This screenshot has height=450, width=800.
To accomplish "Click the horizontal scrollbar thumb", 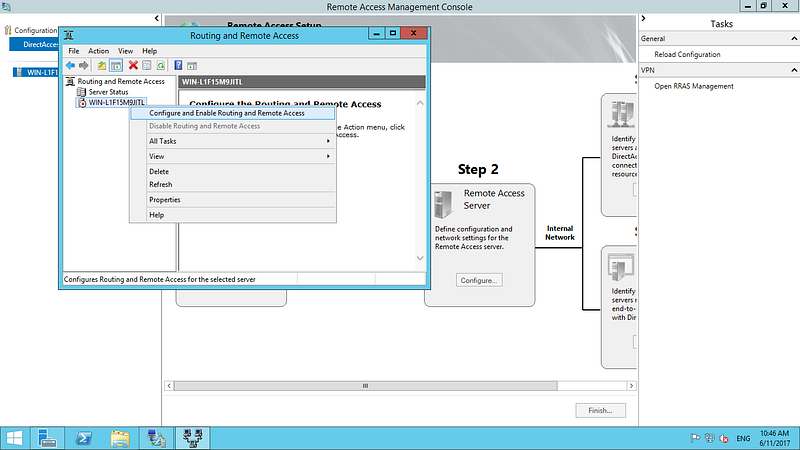I will pos(365,386).
